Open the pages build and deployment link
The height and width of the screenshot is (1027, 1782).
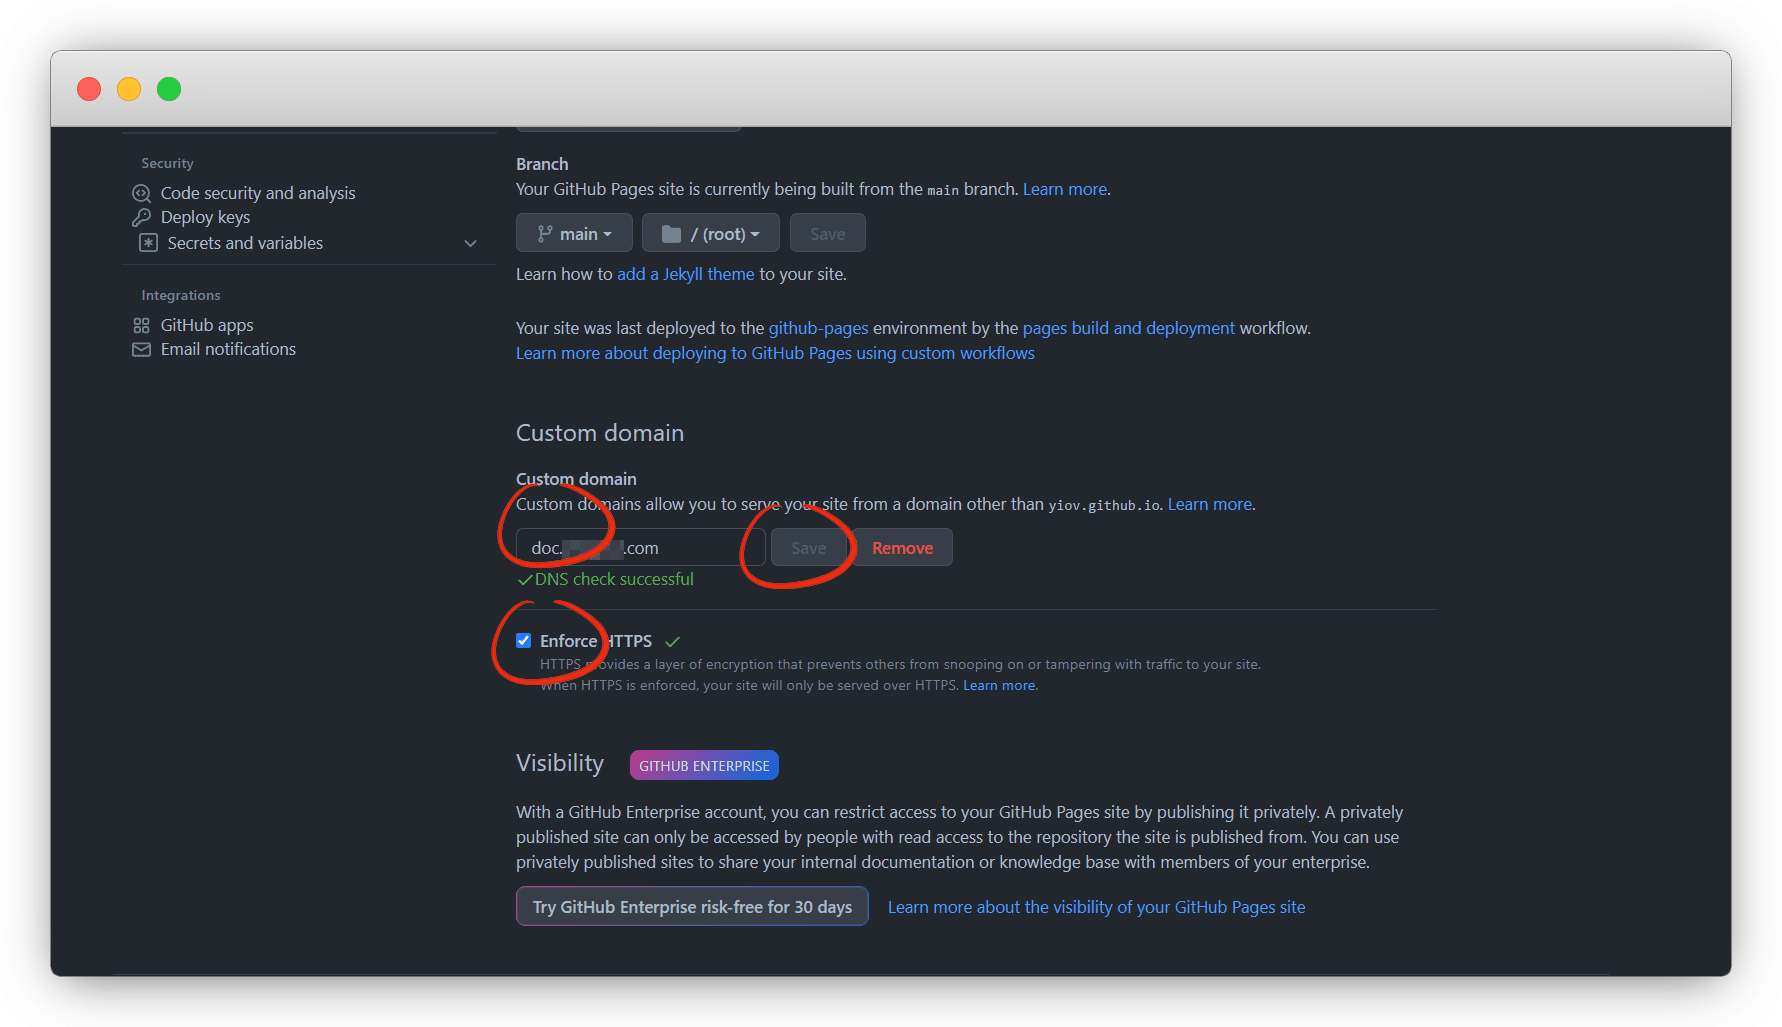point(1128,328)
